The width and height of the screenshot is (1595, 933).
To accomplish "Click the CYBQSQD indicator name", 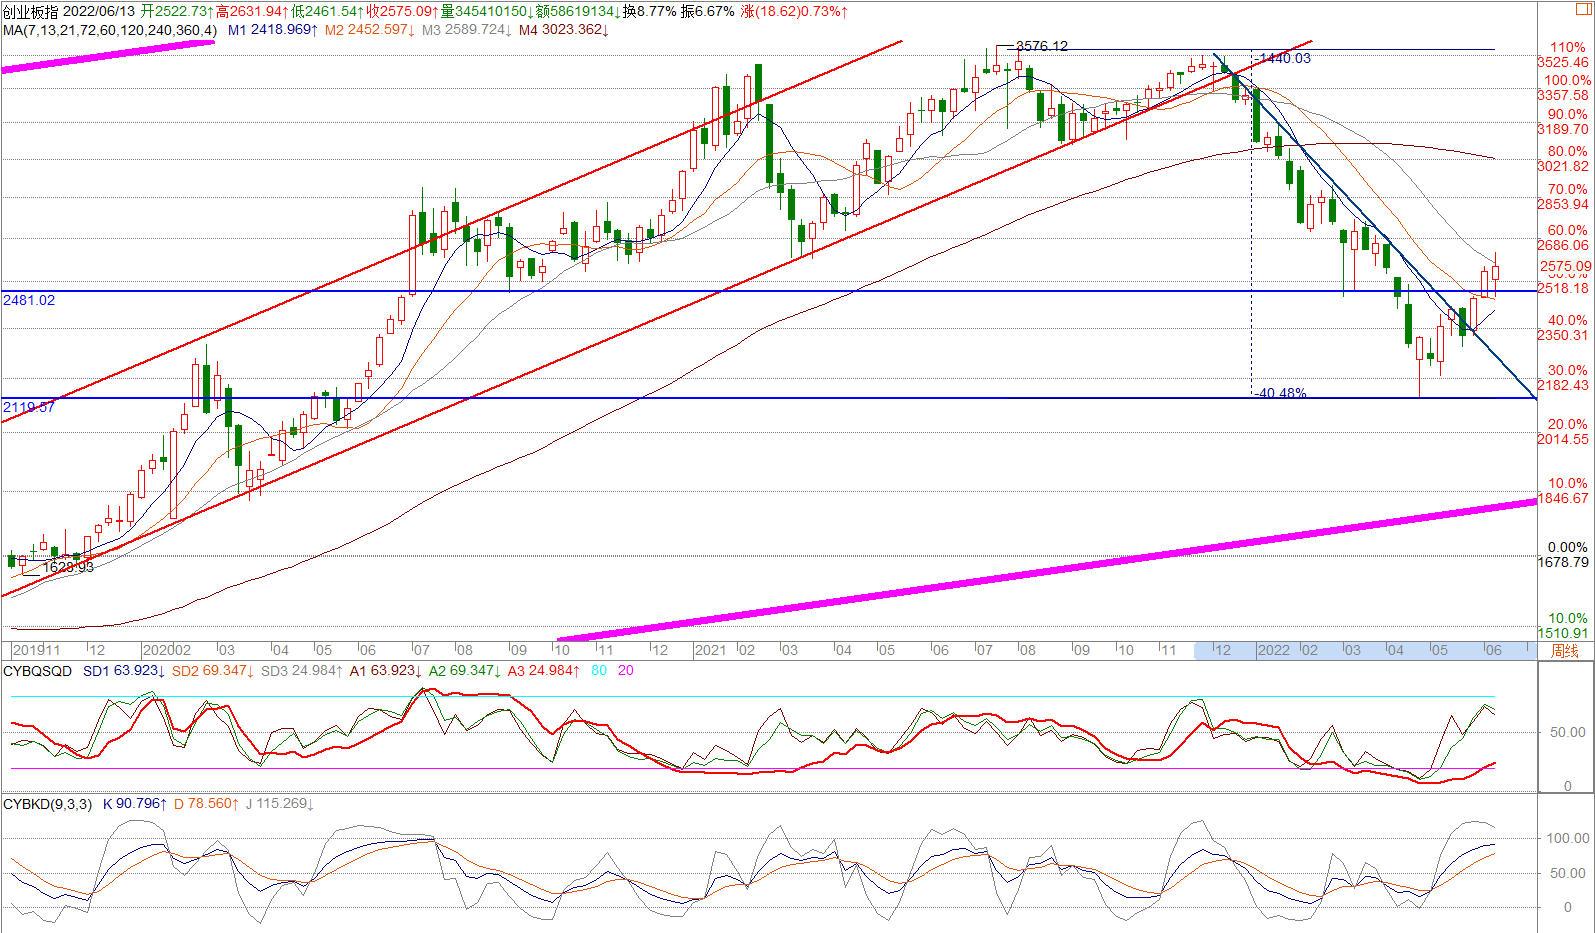I will pyautogui.click(x=37, y=671).
